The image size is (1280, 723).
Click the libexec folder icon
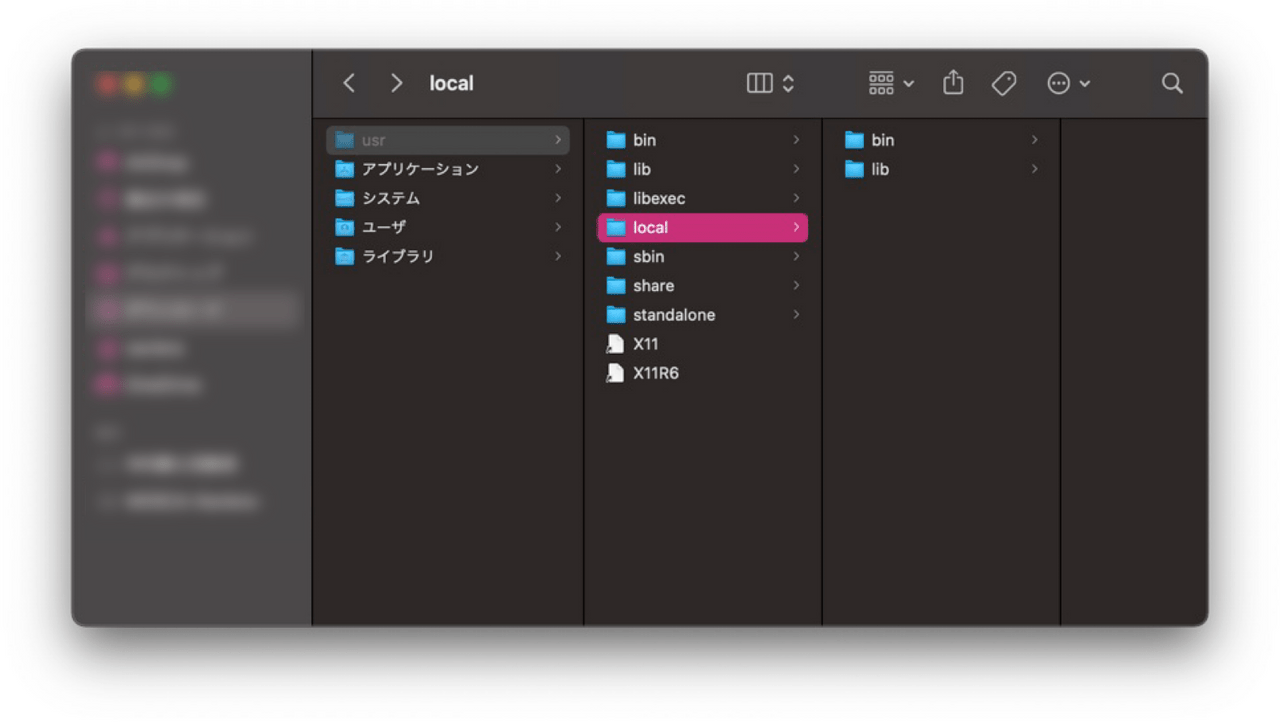(x=616, y=198)
